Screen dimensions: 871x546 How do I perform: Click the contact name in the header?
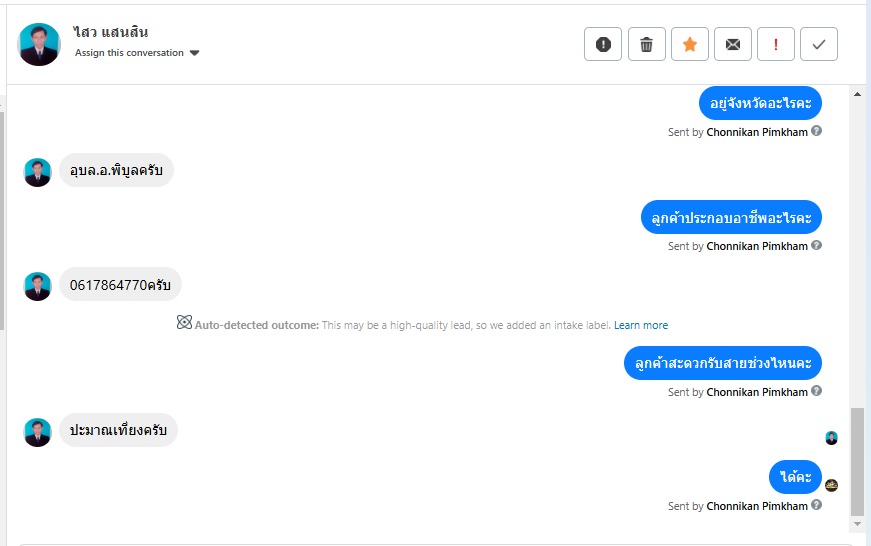111,32
